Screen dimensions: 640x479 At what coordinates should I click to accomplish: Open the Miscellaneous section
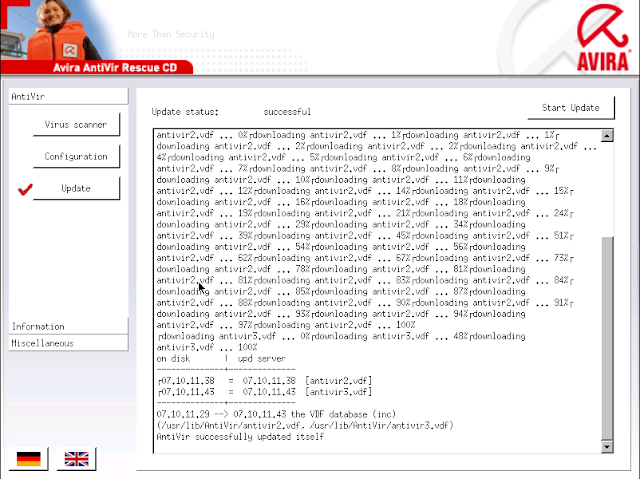click(69, 343)
